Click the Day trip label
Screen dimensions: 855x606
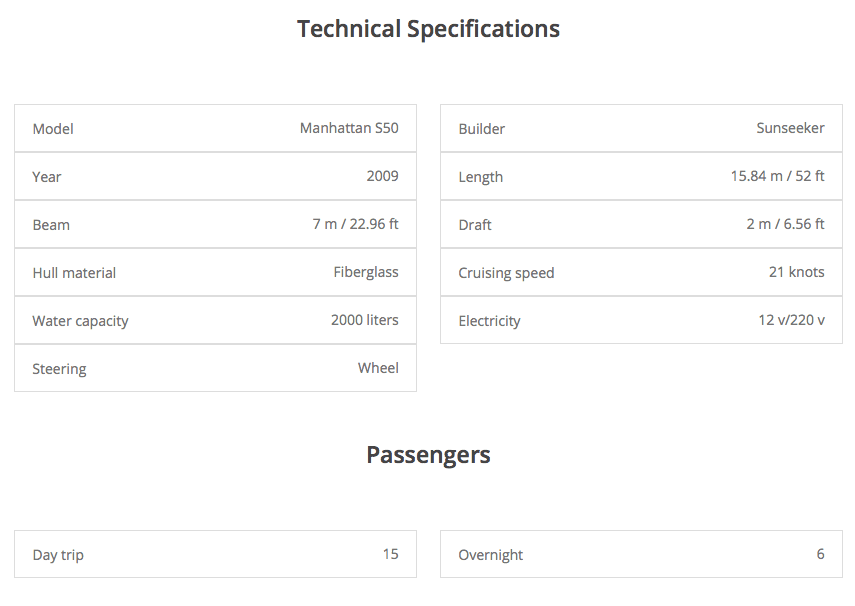tap(58, 555)
